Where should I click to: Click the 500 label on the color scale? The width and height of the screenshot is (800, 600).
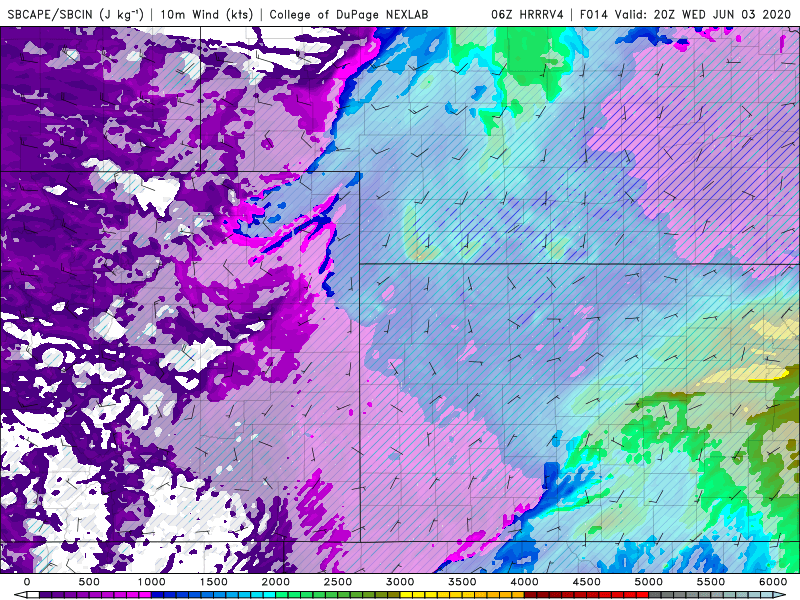(x=89, y=582)
